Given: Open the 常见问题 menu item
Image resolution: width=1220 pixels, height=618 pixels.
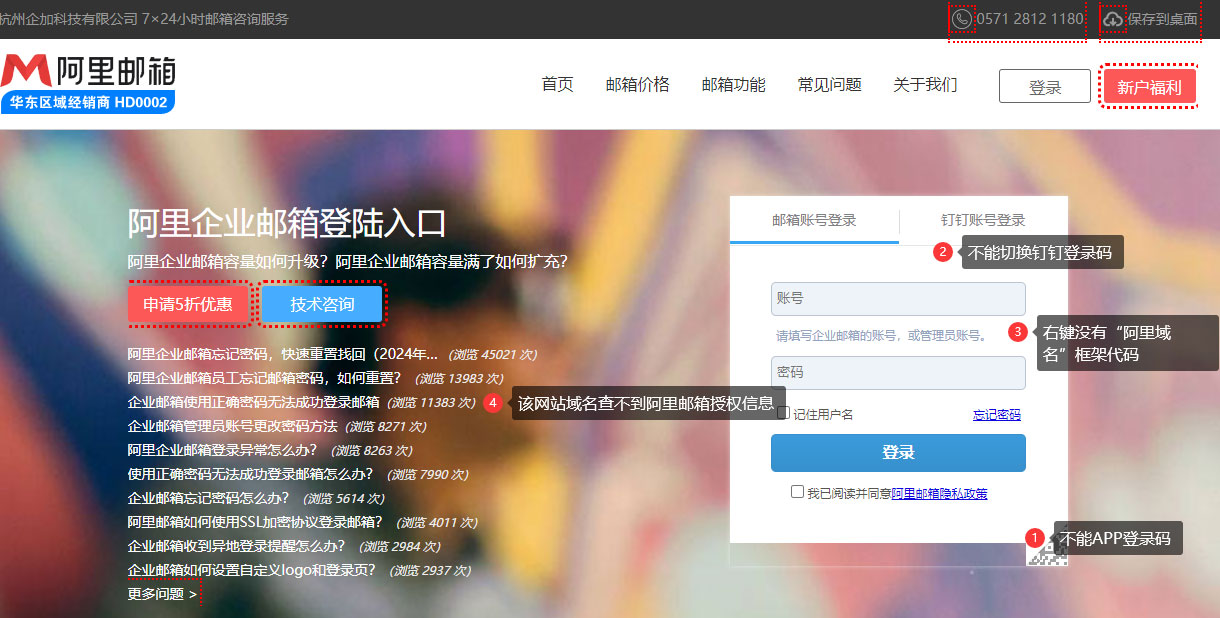Looking at the screenshot, I should pyautogui.click(x=829, y=85).
